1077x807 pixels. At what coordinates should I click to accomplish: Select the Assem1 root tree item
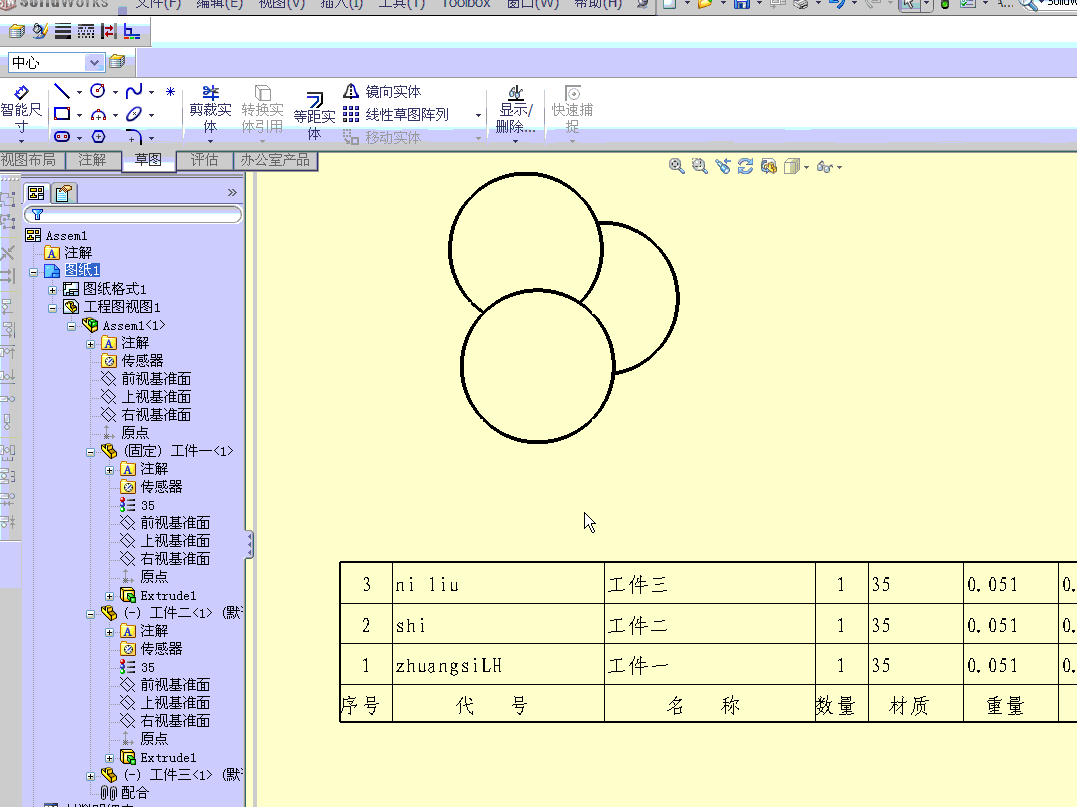coord(66,236)
